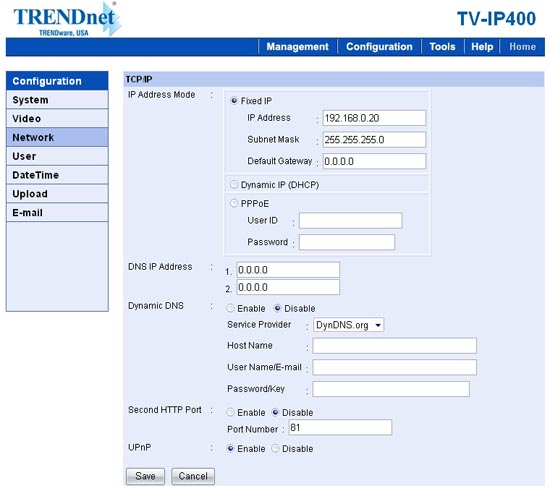The width and height of the screenshot is (550, 491).
Task: Click the Save button
Action: (x=145, y=476)
